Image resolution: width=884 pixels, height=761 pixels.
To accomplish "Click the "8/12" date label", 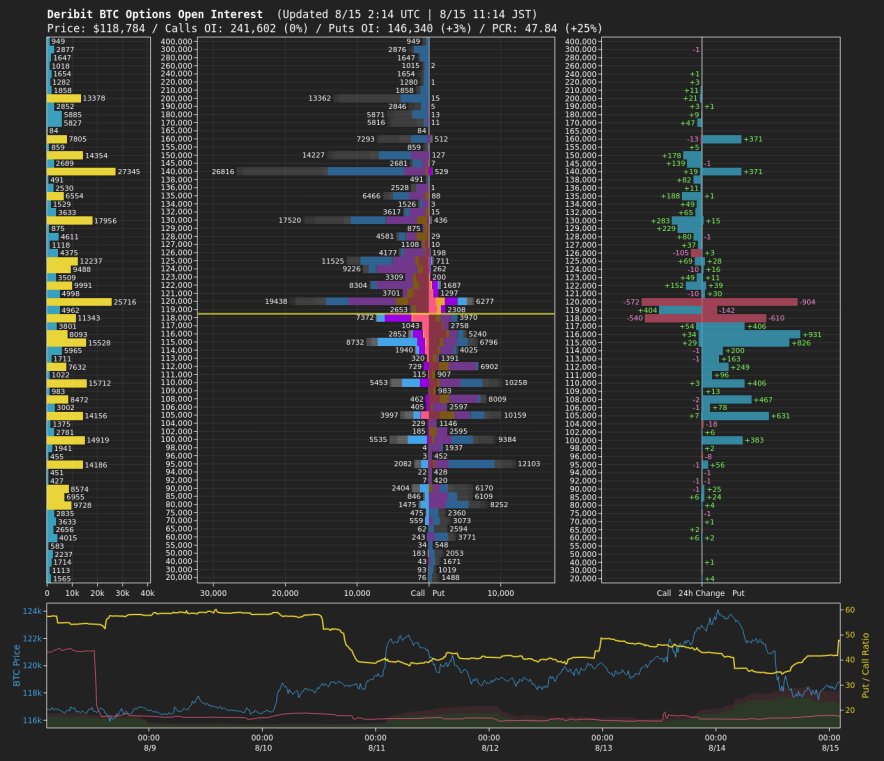I will [489, 748].
